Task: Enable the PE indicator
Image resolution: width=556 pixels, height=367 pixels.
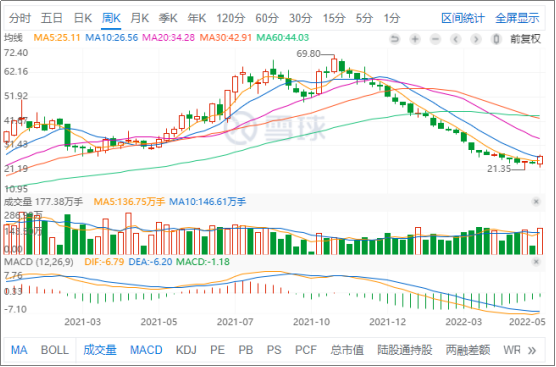Action: coord(217,350)
